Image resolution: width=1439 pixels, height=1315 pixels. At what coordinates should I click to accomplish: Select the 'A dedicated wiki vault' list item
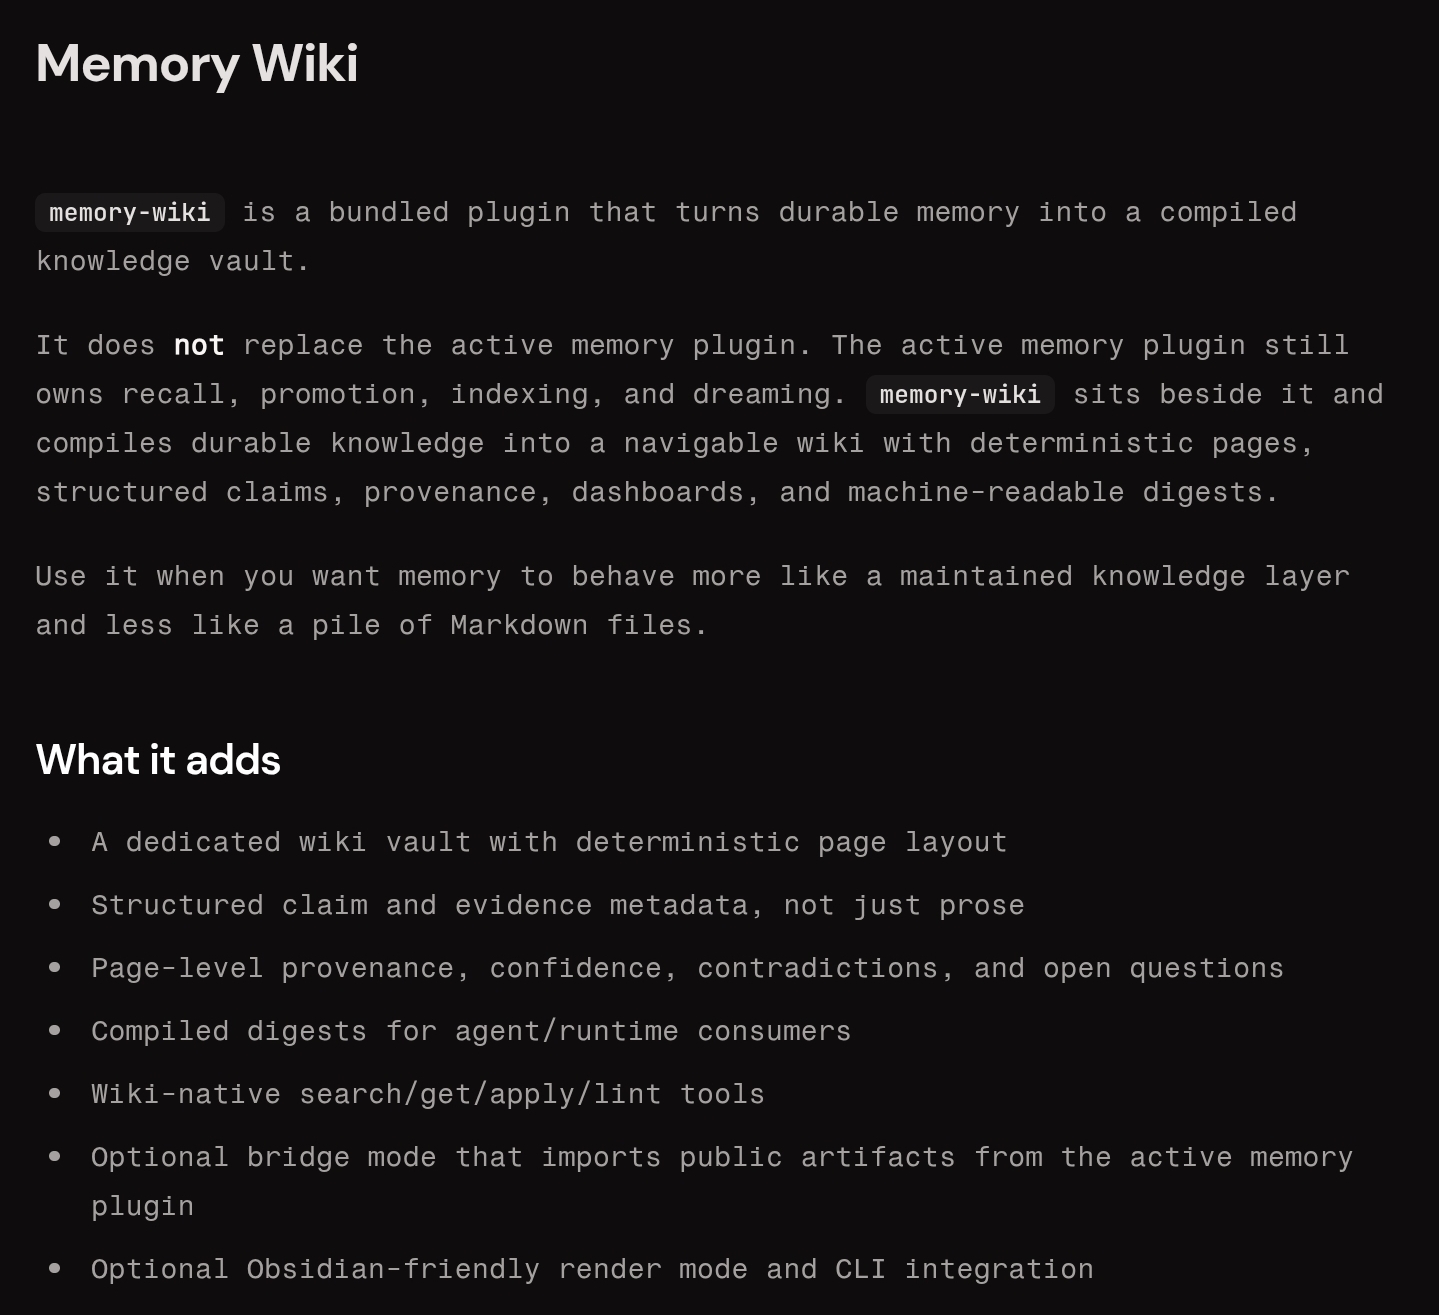point(549,843)
